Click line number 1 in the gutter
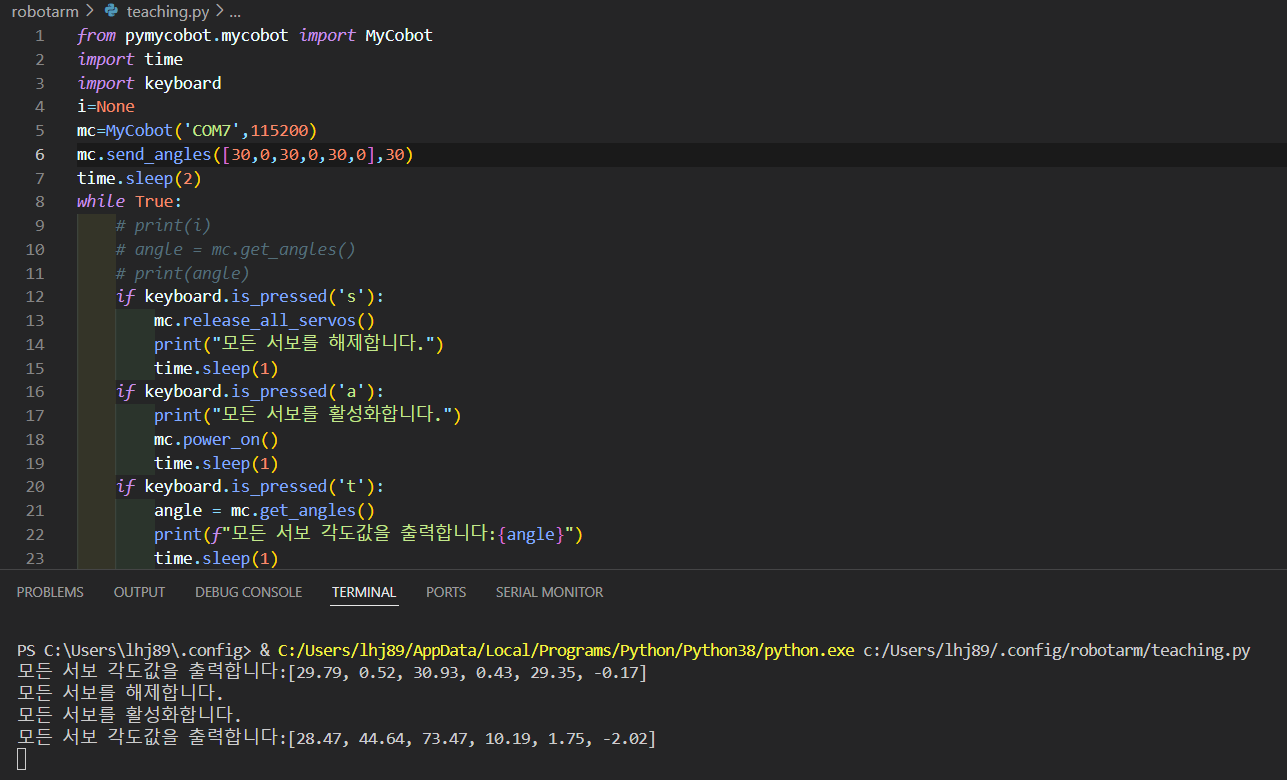The width and height of the screenshot is (1287, 780). point(40,35)
